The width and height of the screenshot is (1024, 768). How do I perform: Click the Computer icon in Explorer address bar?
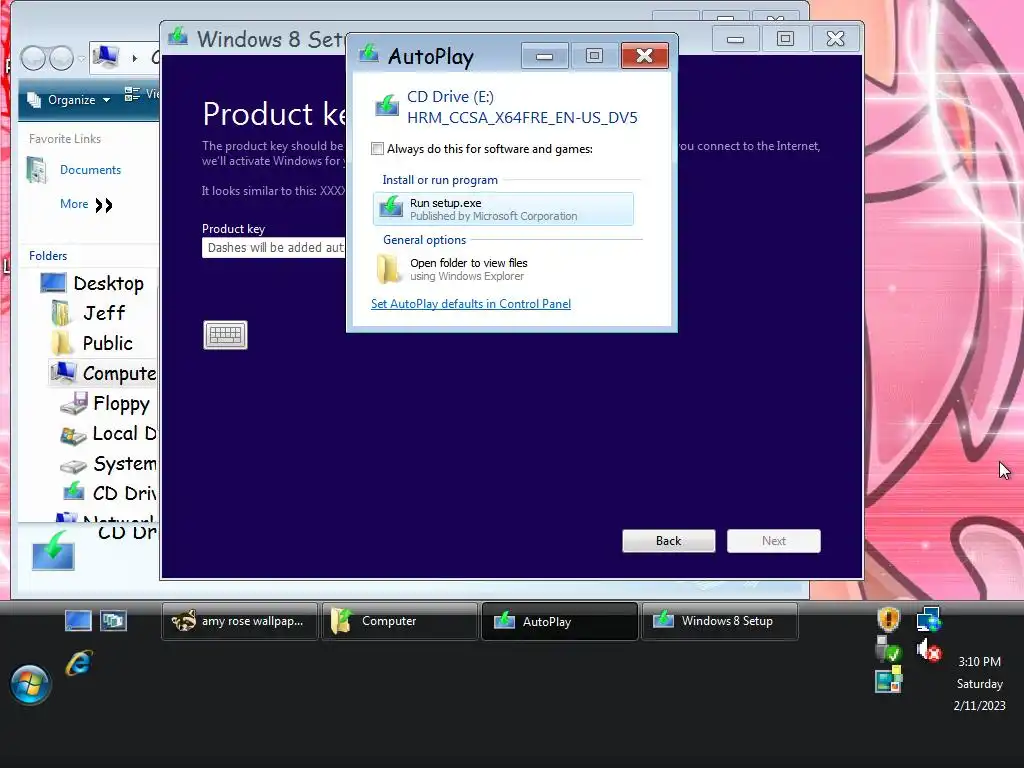coord(105,57)
